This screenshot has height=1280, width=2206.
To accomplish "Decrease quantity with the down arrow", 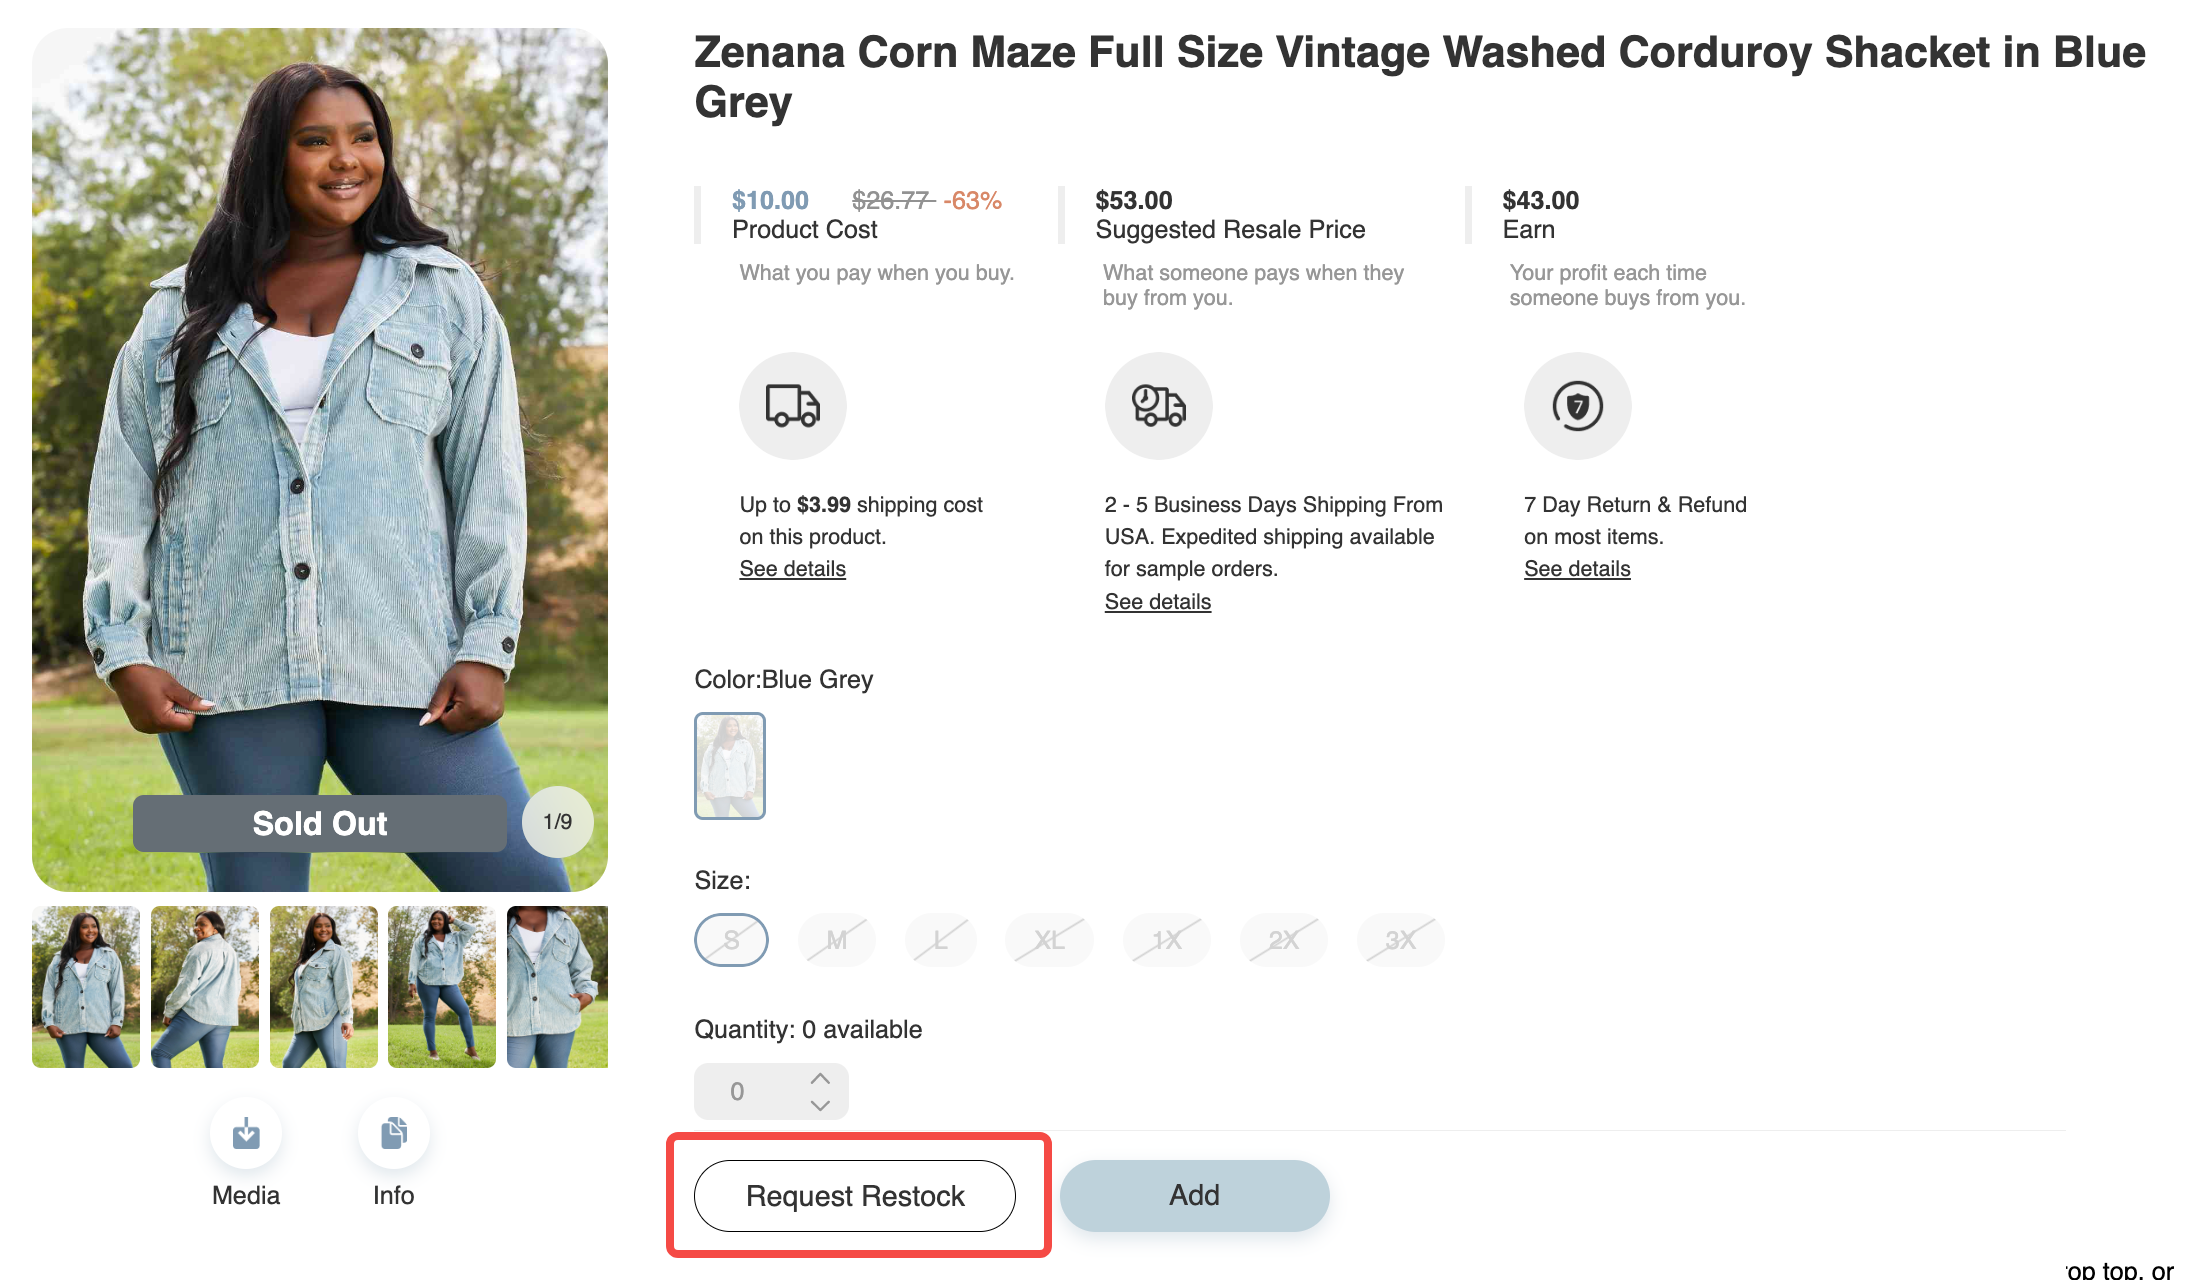I will click(820, 1105).
